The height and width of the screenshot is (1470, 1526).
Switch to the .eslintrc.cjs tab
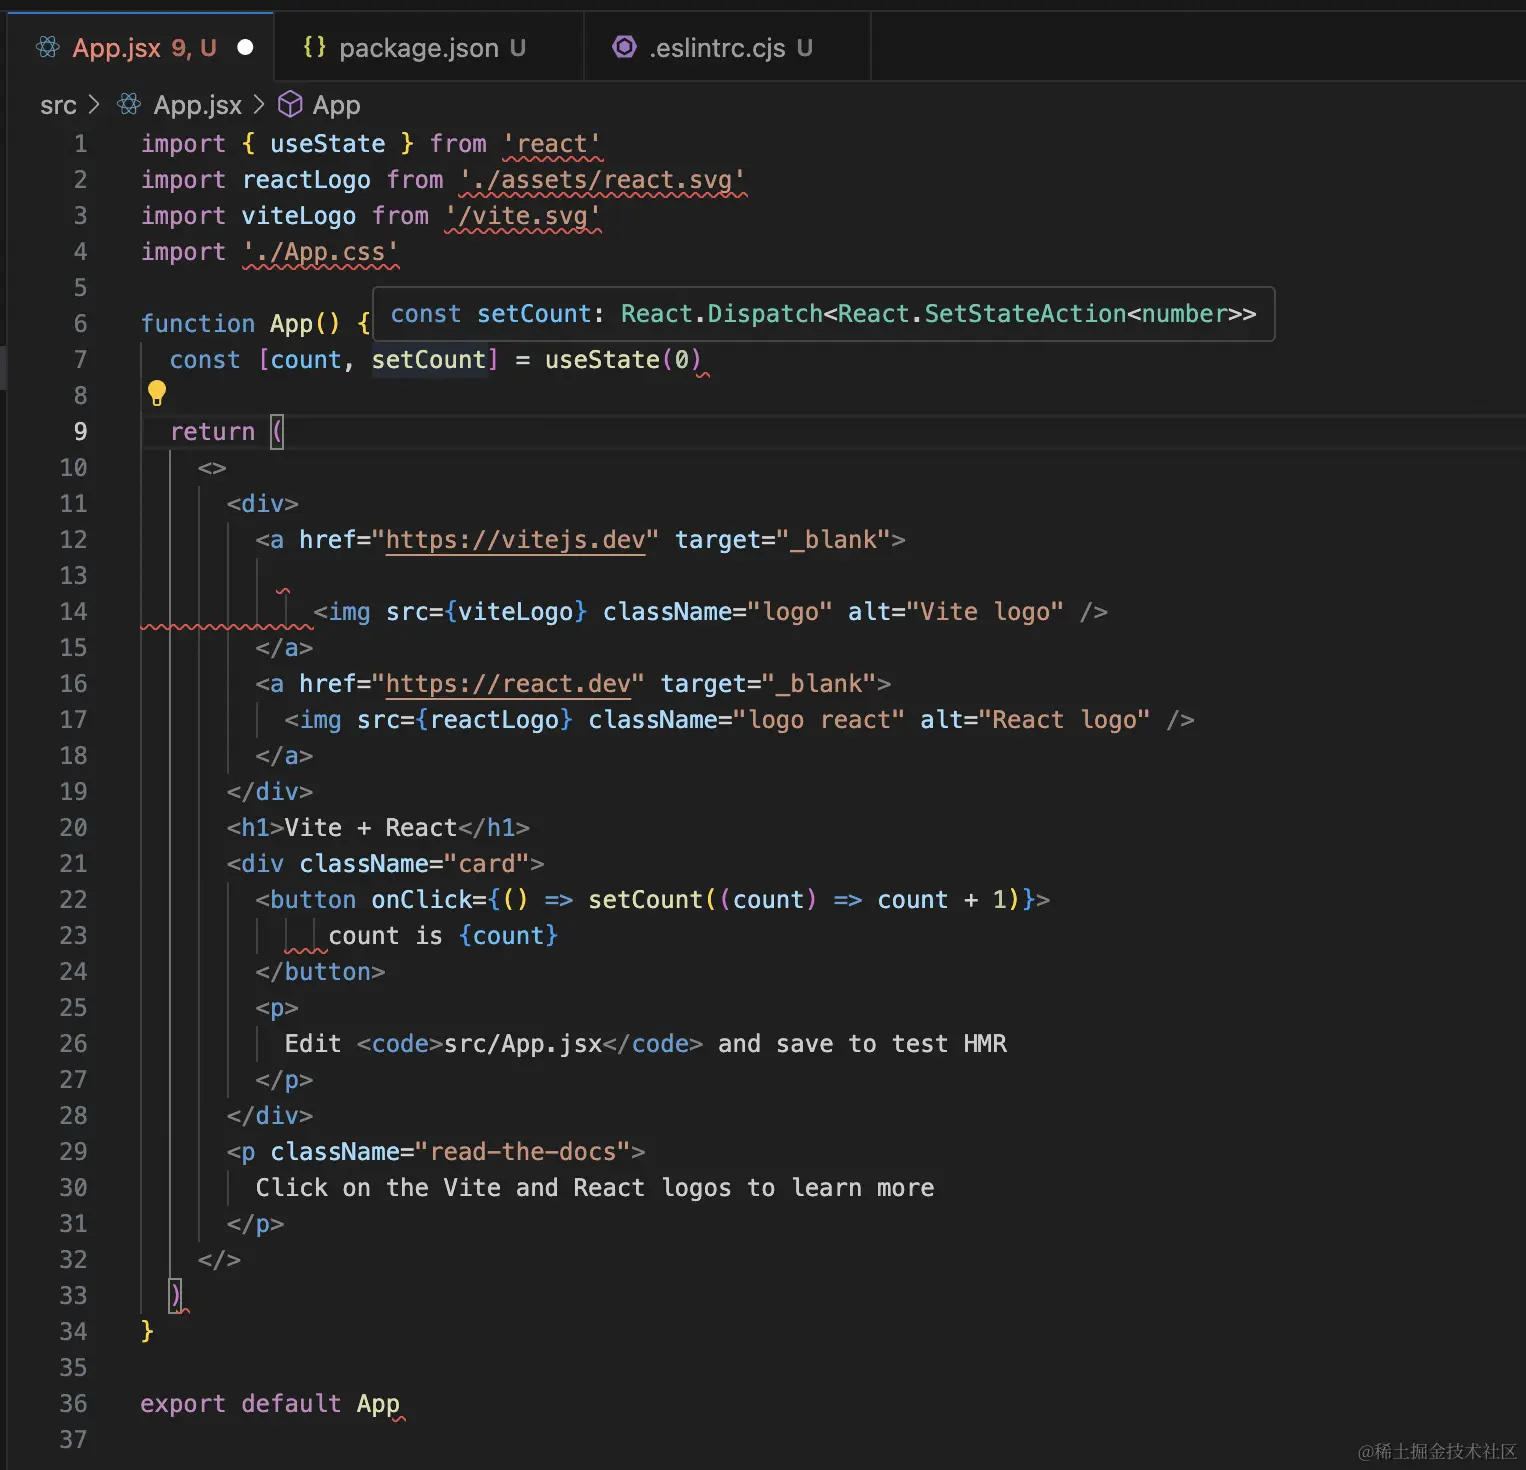coord(728,47)
